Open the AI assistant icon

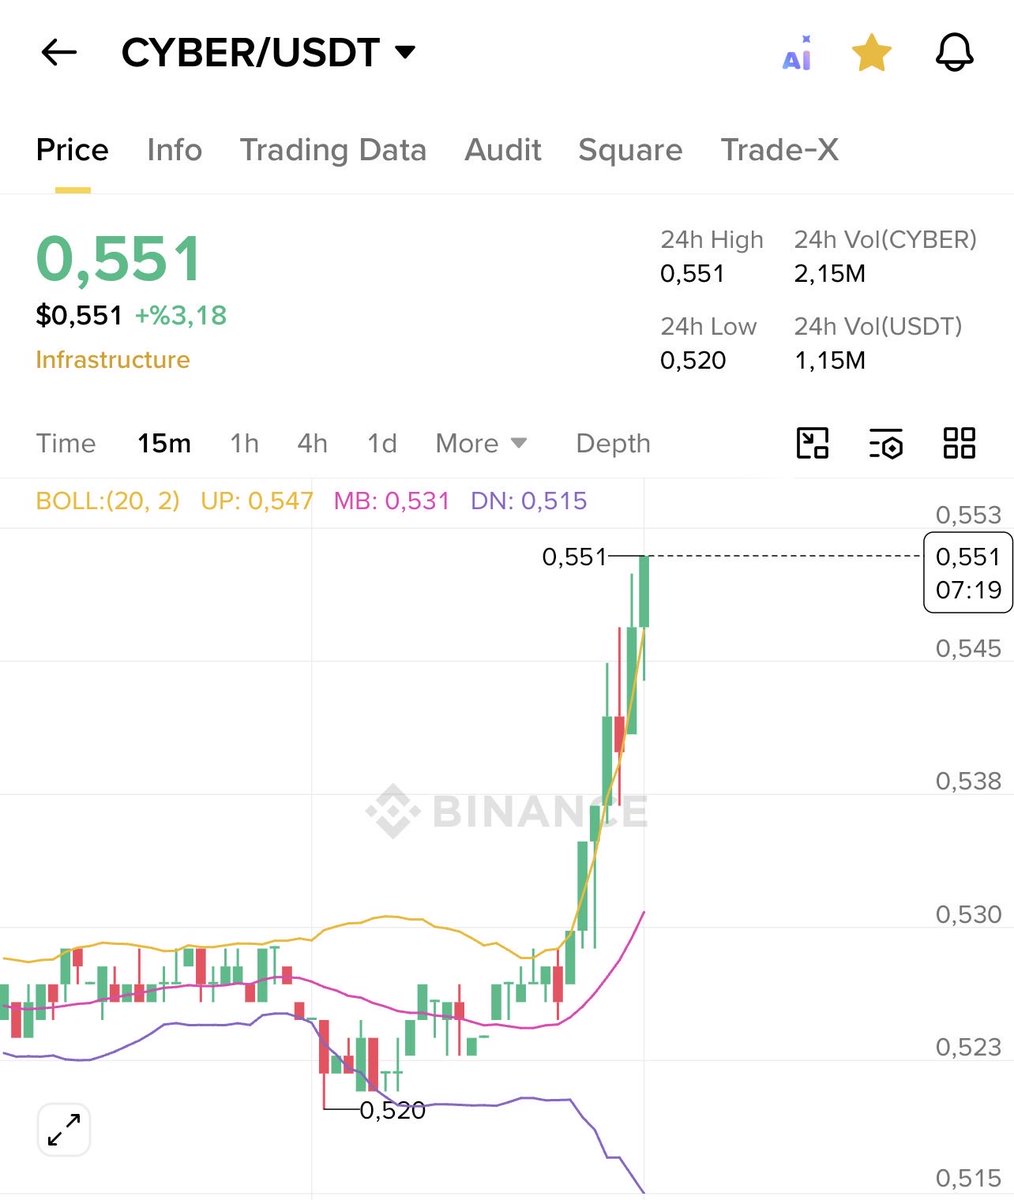tap(797, 53)
